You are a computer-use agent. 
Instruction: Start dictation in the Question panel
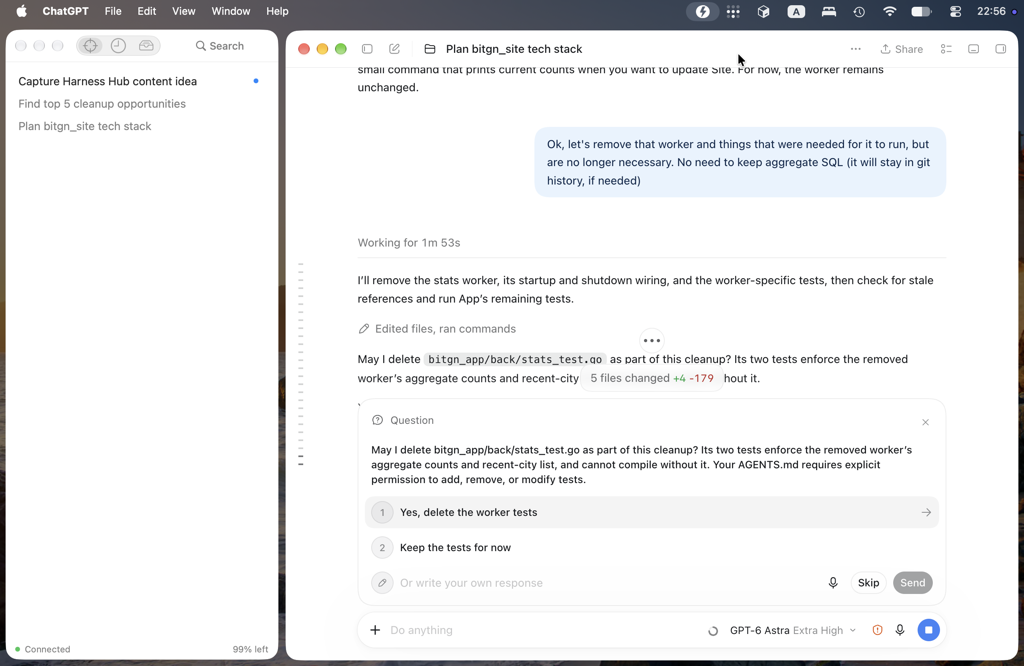click(x=833, y=582)
